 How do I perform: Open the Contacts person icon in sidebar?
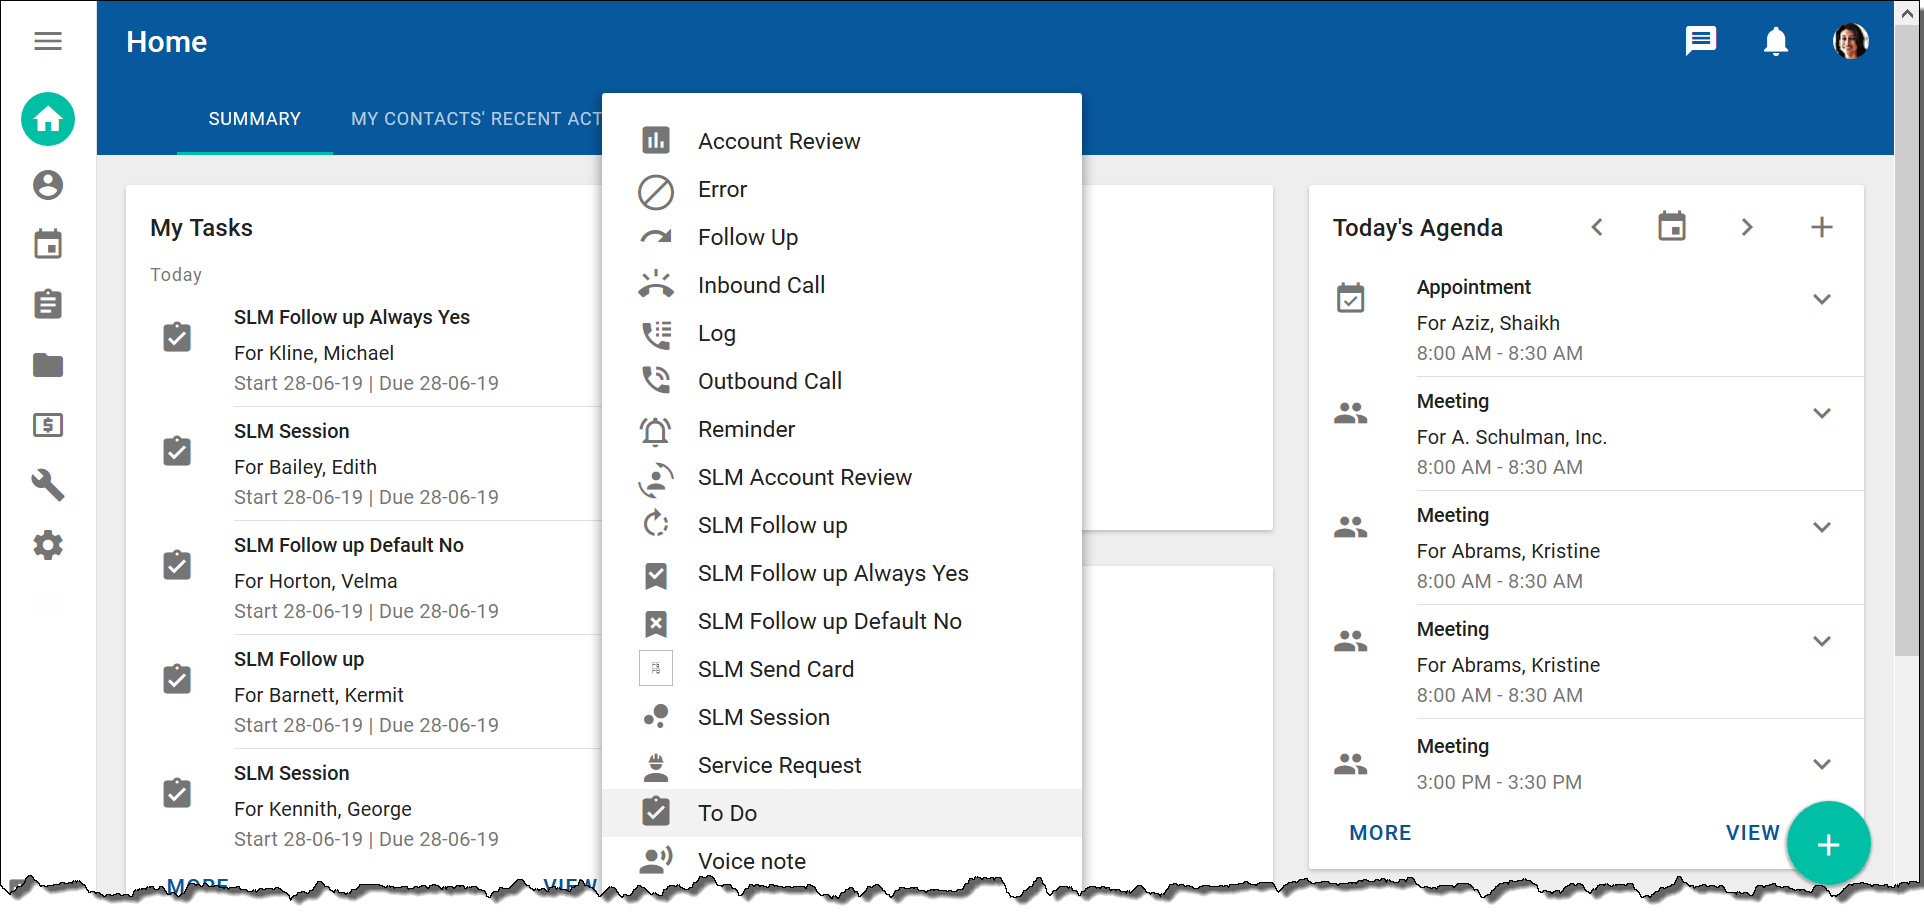tap(48, 185)
